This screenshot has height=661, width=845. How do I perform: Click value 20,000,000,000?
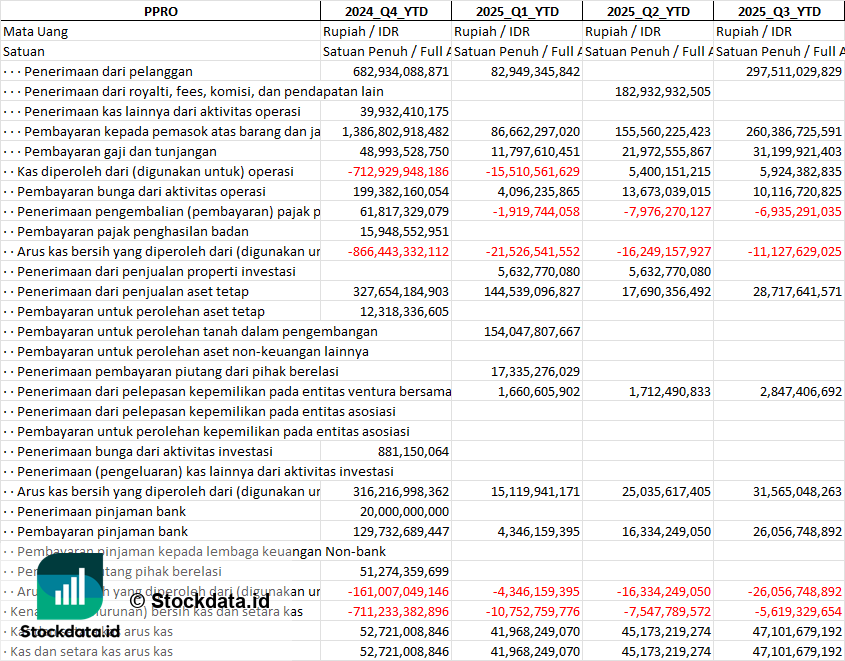click(x=404, y=511)
